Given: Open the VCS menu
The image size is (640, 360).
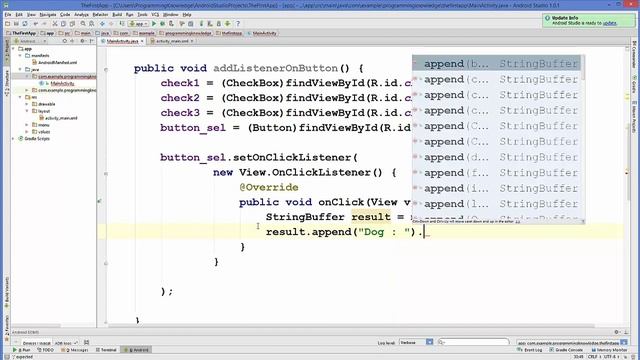Looking at the screenshot, I should coord(155,14).
